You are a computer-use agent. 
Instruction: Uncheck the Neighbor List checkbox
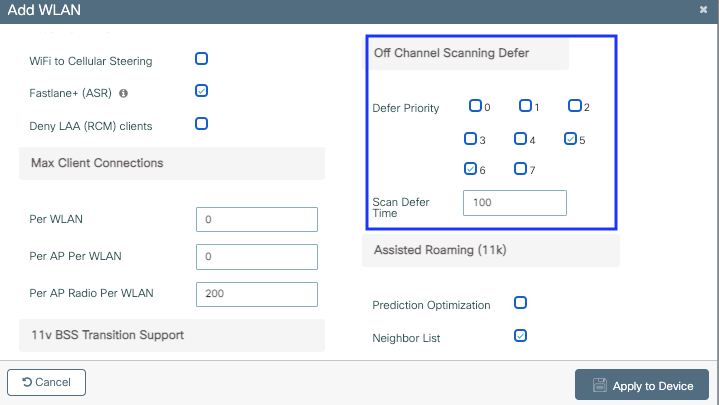click(520, 336)
